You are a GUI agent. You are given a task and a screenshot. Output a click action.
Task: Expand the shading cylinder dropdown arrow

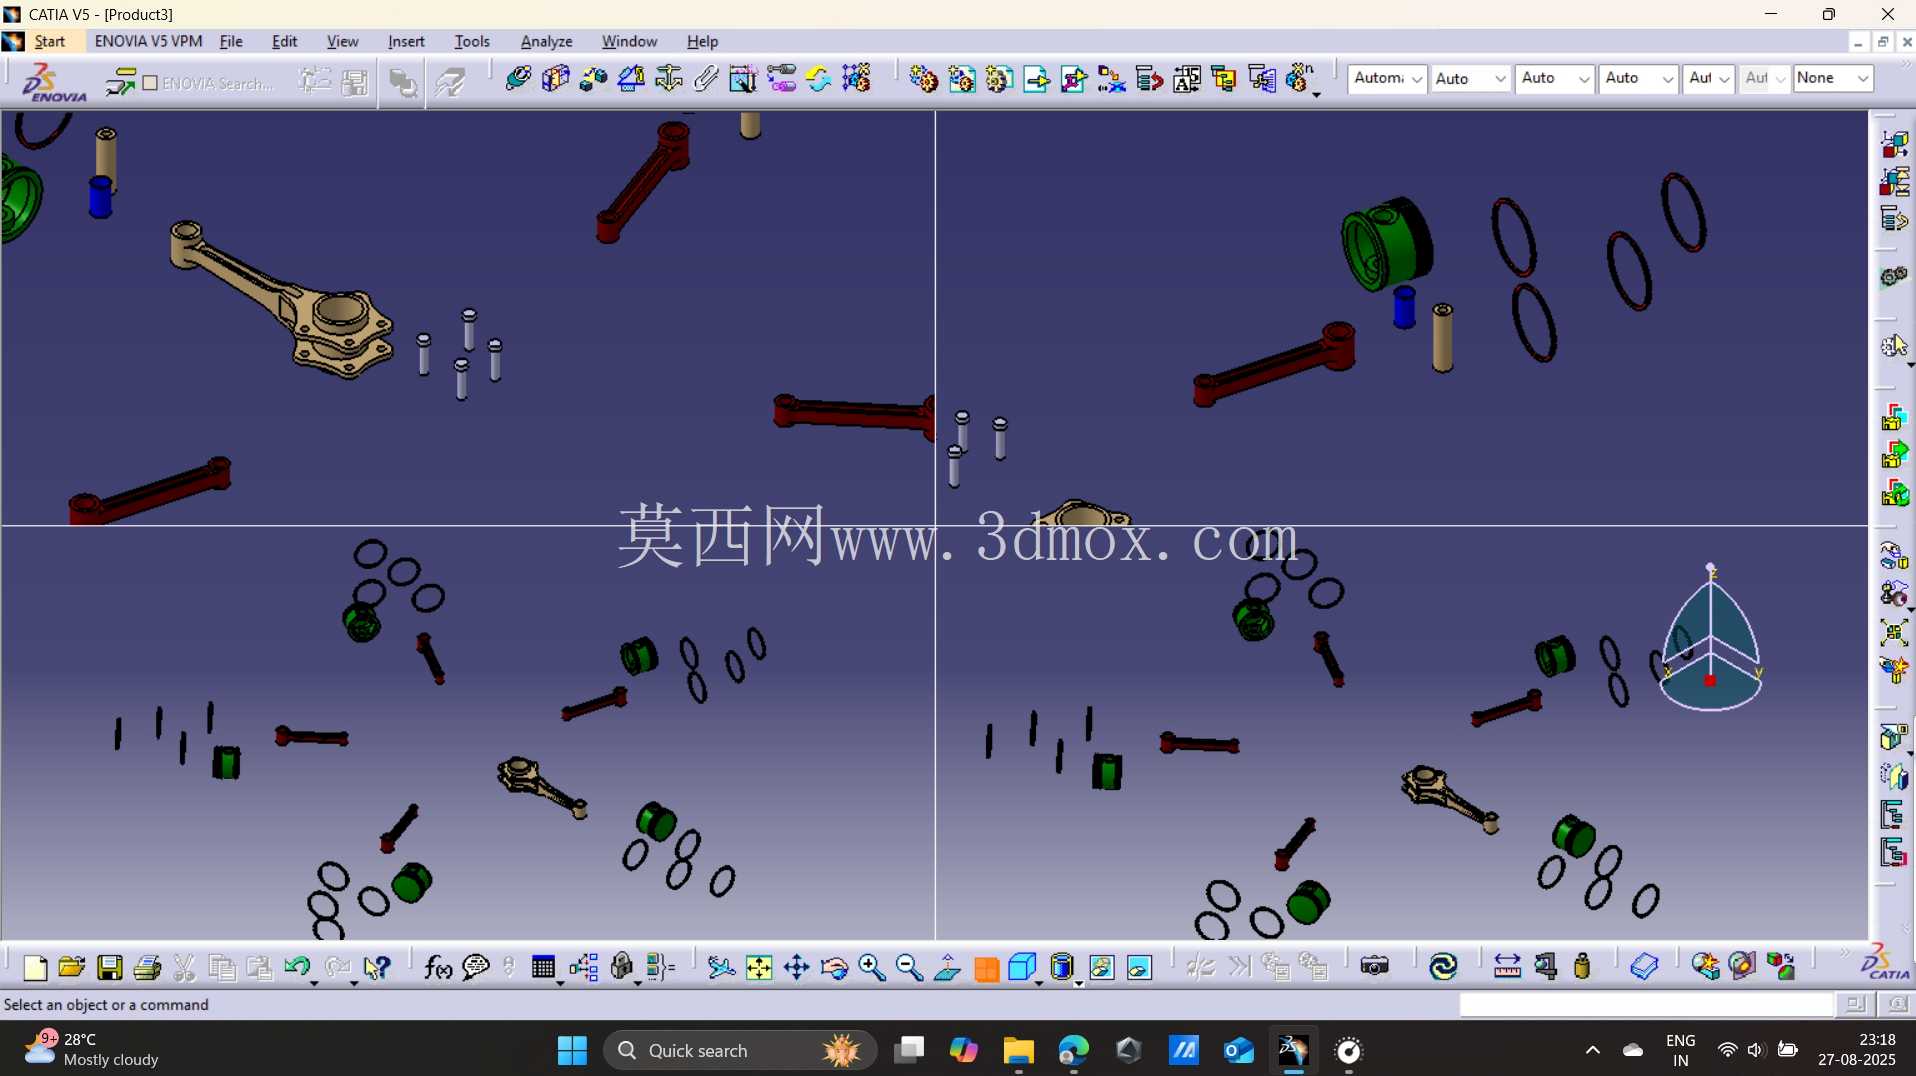pos(1078,983)
